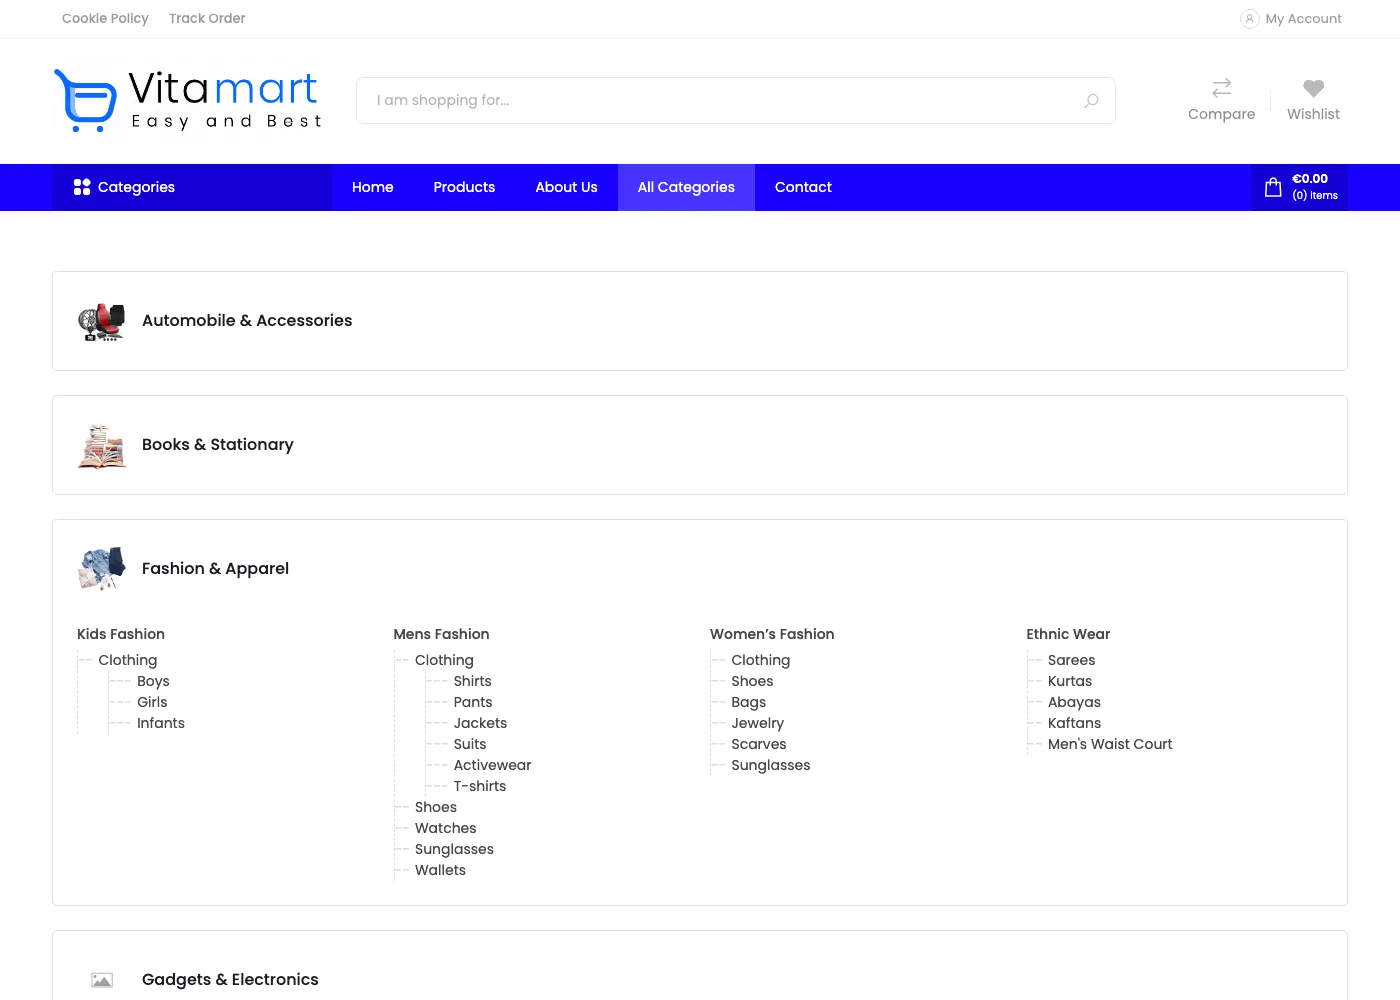Screen dimensions: 1400x1000
Task: Open the Books & Stationary category
Action: [218, 444]
